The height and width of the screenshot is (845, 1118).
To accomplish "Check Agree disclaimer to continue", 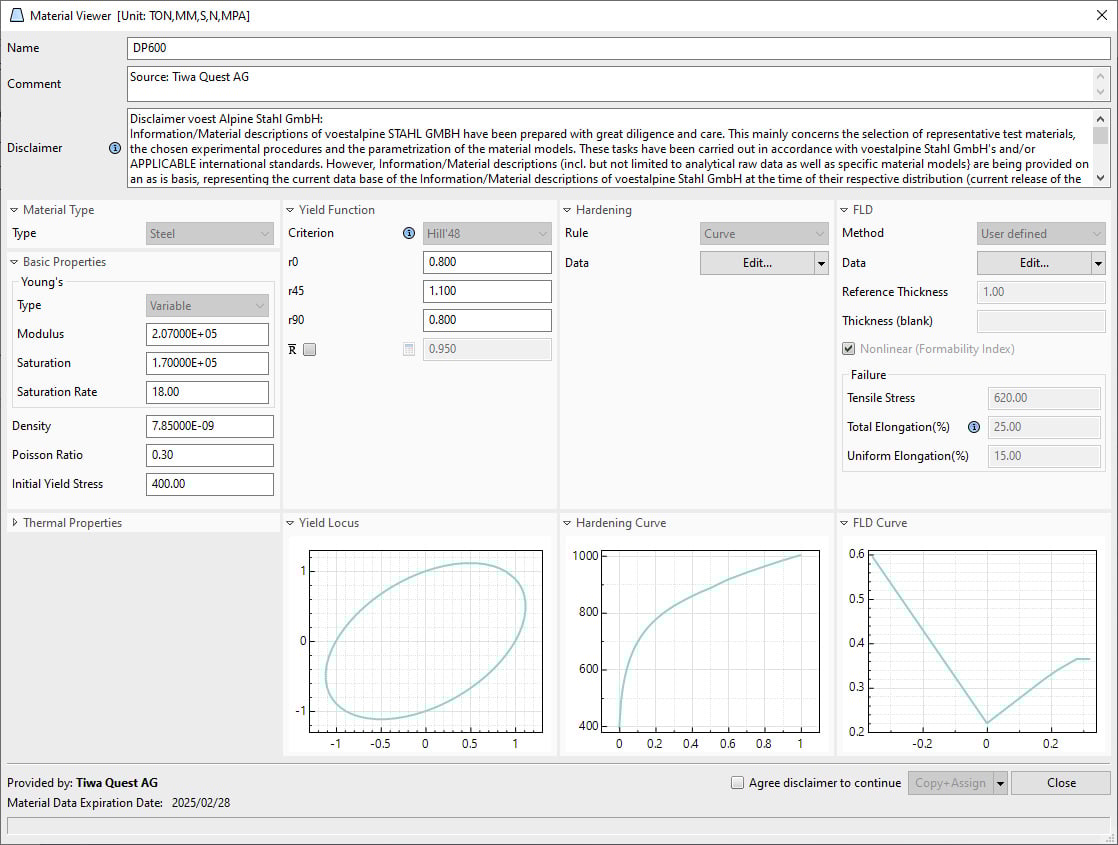I will pyautogui.click(x=737, y=783).
